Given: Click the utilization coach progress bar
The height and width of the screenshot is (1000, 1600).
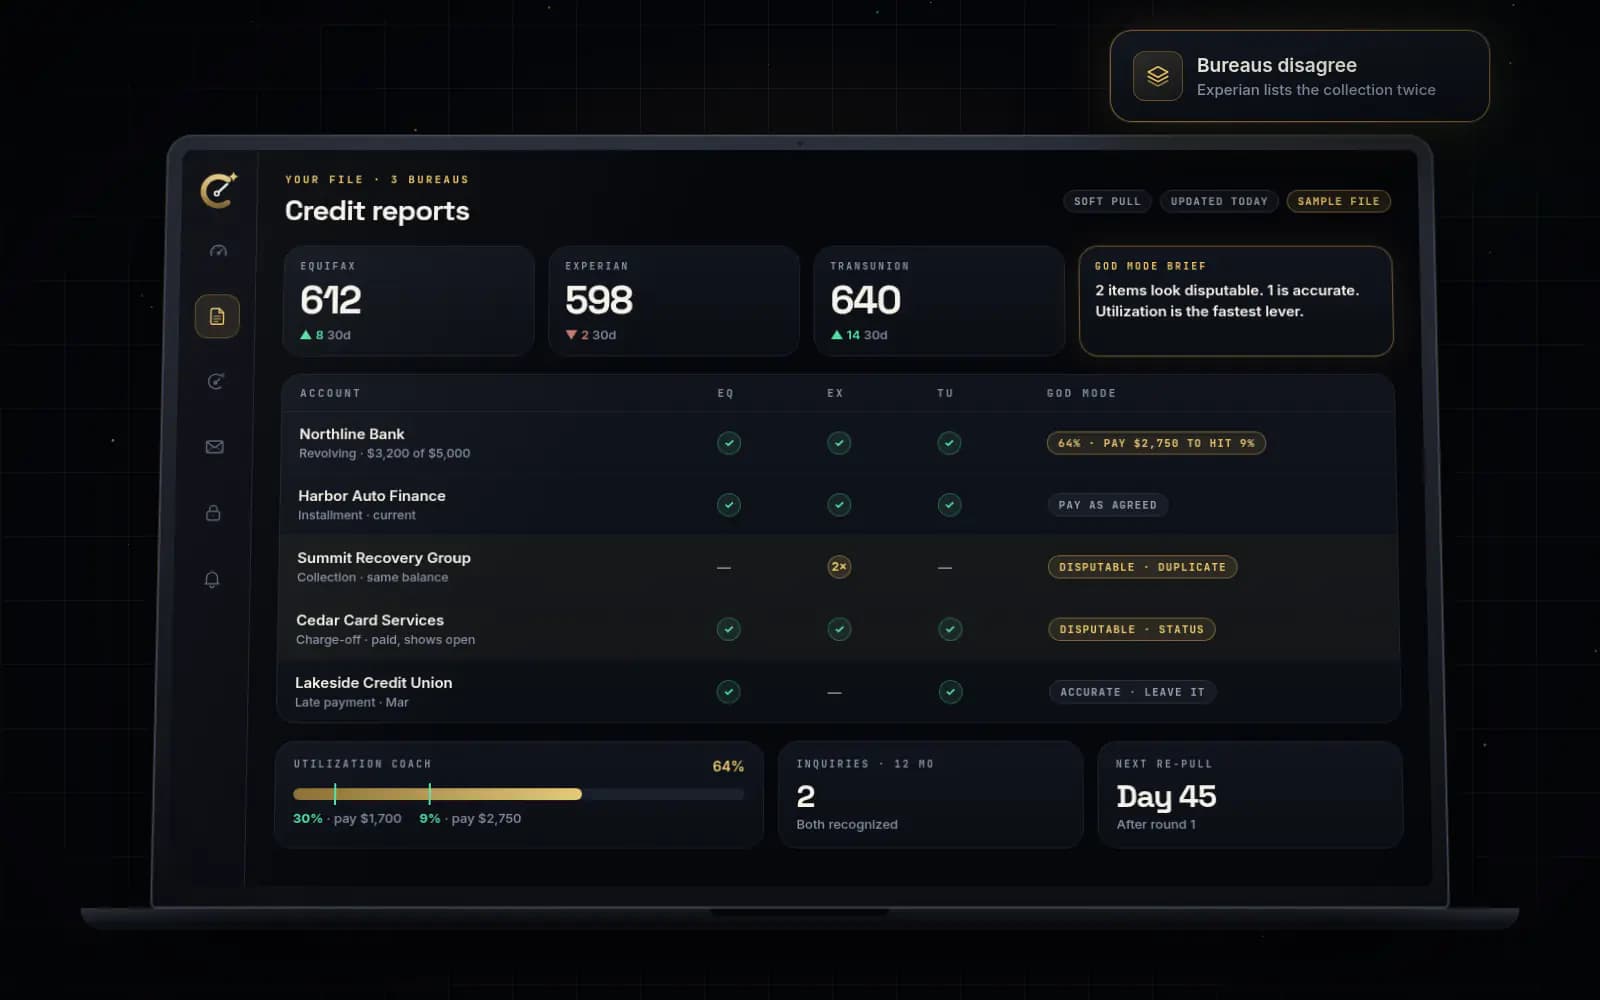Looking at the screenshot, I should [x=518, y=794].
